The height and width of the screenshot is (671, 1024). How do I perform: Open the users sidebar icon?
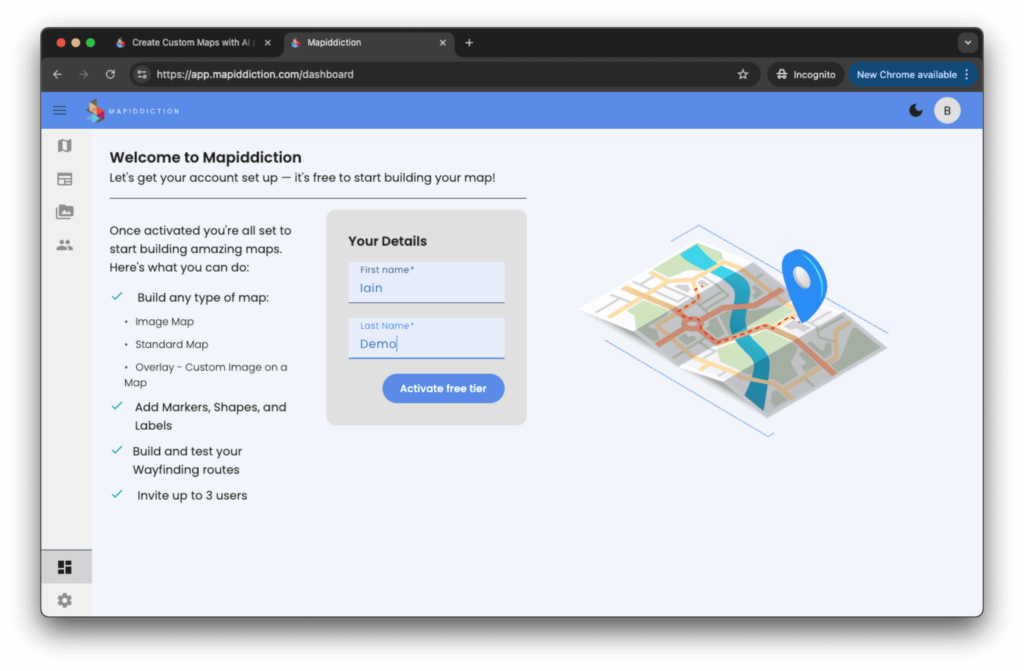[65, 245]
